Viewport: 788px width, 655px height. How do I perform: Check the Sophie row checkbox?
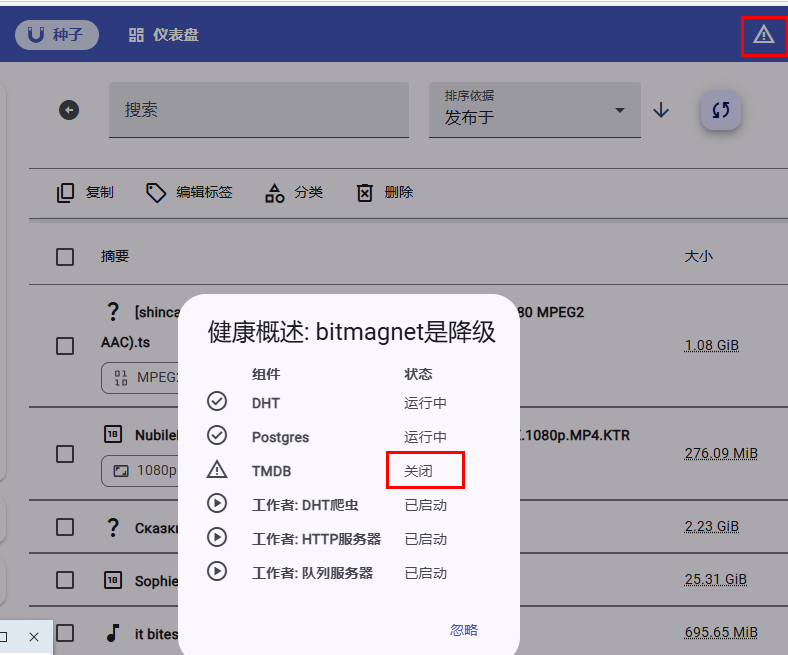tap(65, 580)
